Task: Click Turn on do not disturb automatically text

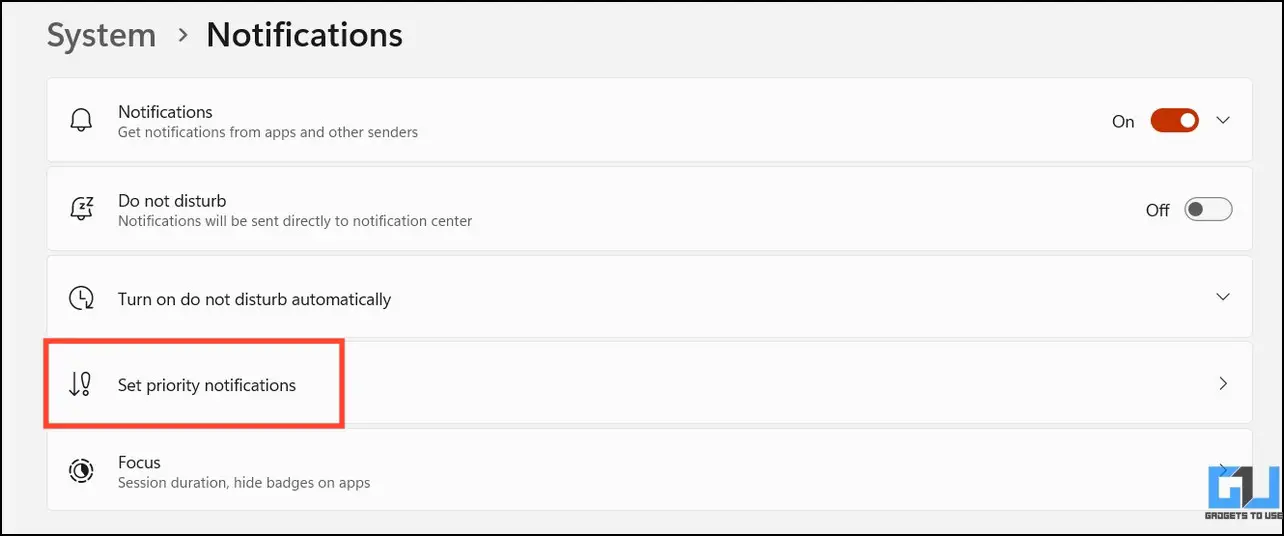Action: coord(254,299)
